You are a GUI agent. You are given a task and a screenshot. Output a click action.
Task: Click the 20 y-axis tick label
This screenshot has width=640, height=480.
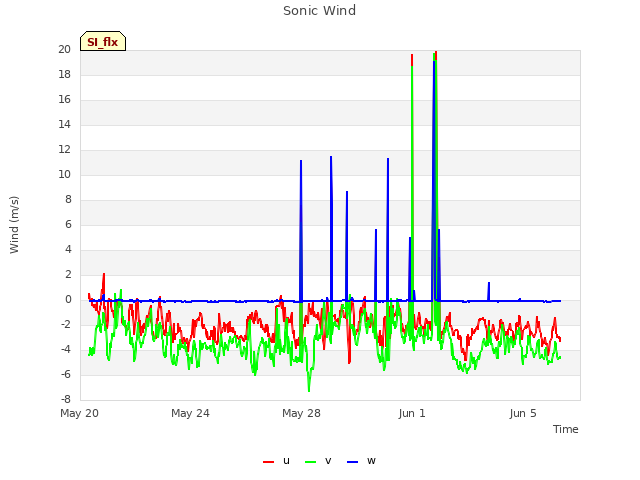pyautogui.click(x=64, y=50)
